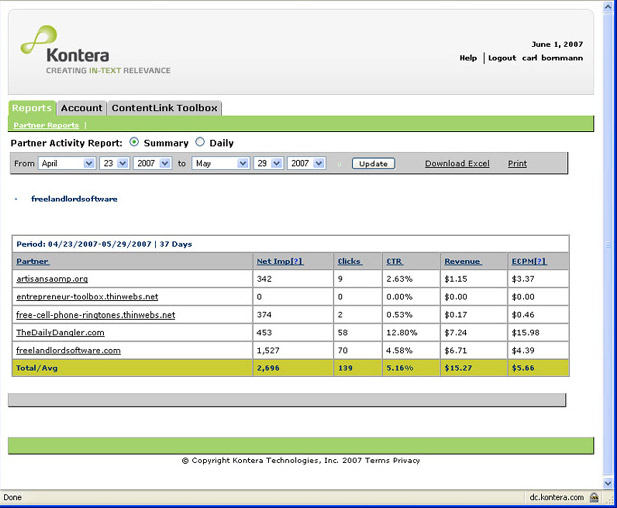Click the Download Excel link
This screenshot has width=617, height=508.
(x=457, y=163)
